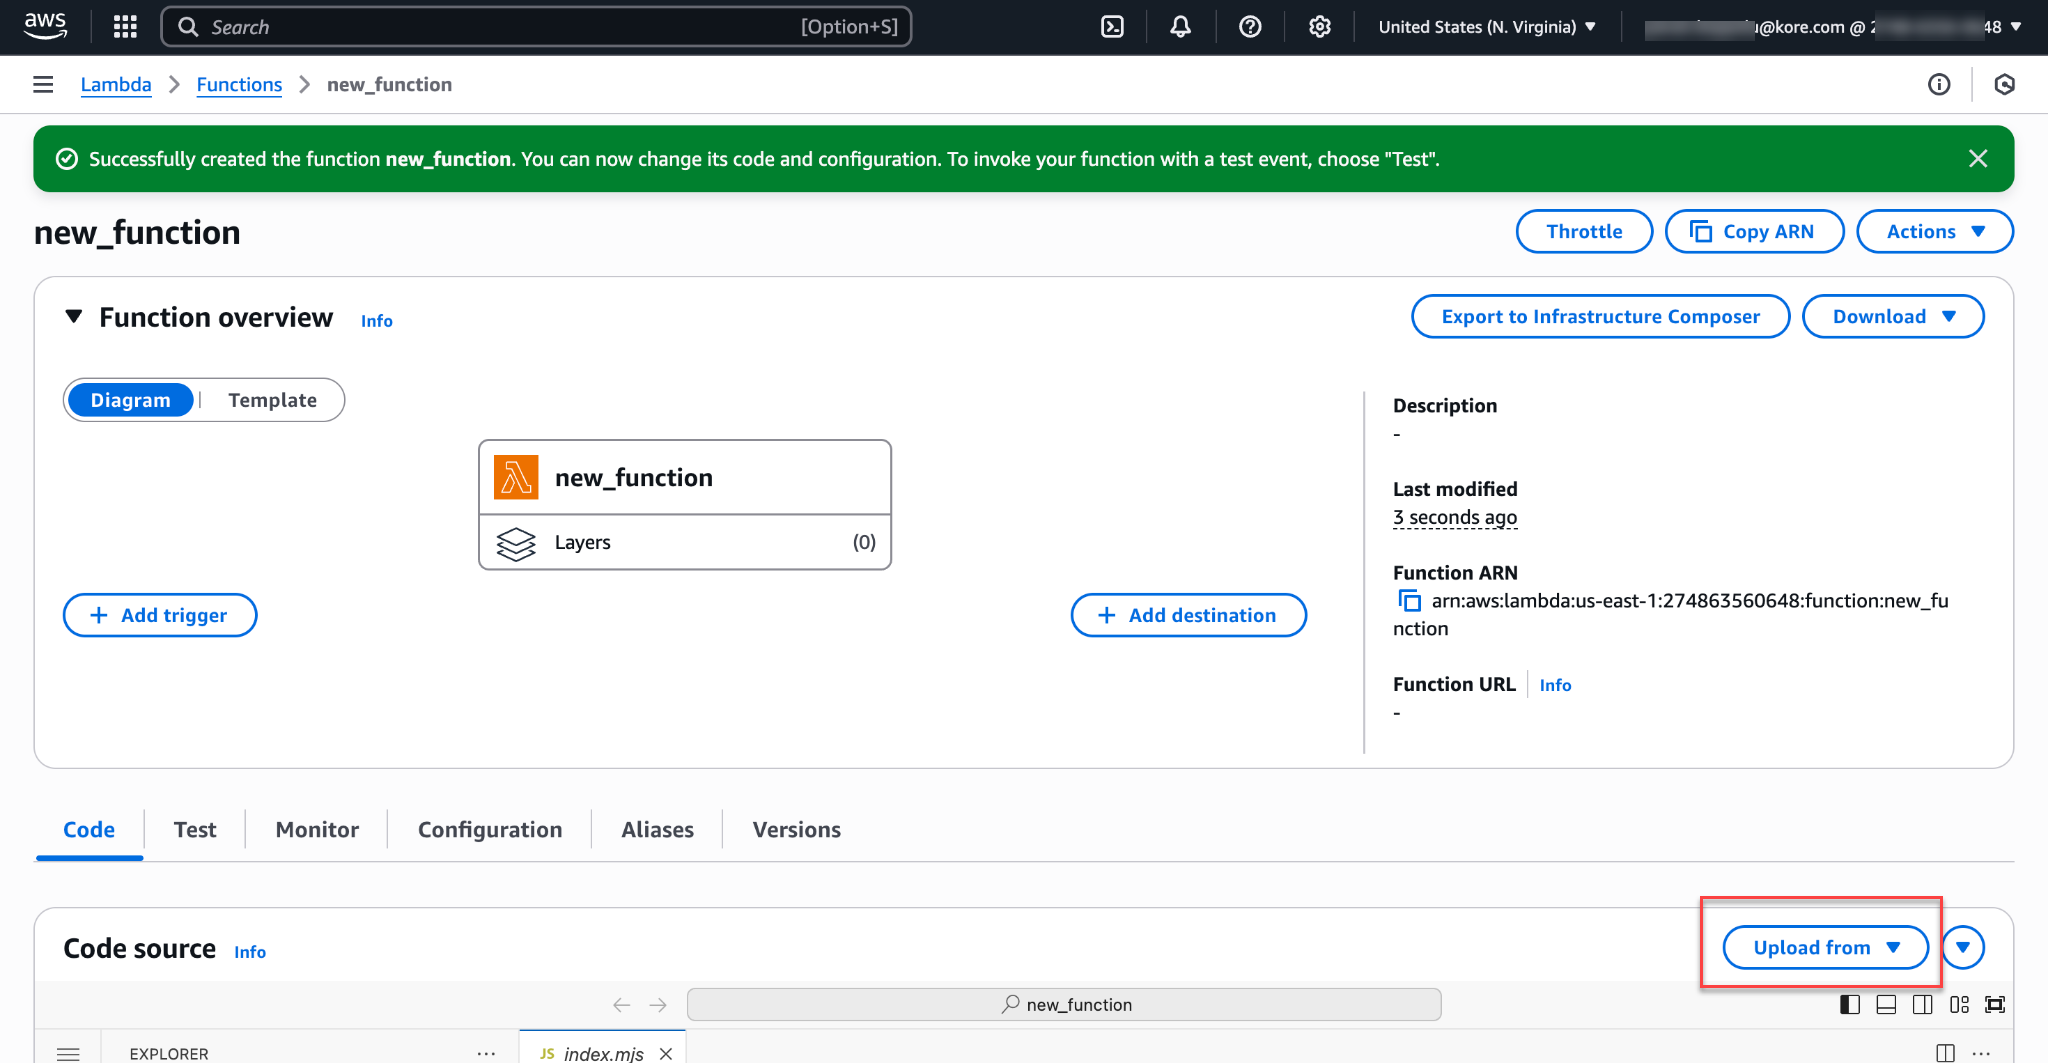Screen dimensions: 2048x1063
Task: Click the Throttle button
Action: pos(1583,231)
